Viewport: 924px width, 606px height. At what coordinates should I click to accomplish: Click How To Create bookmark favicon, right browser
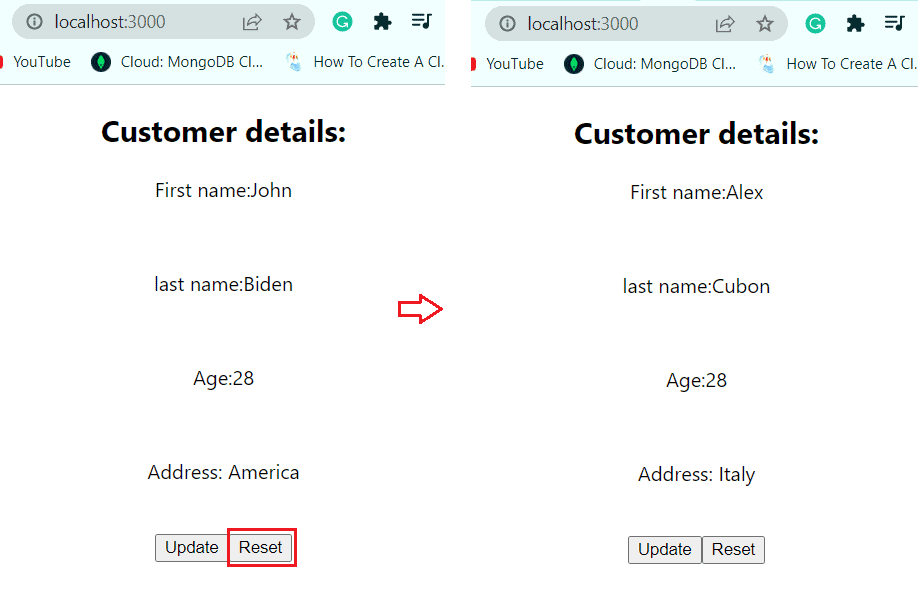pos(767,64)
